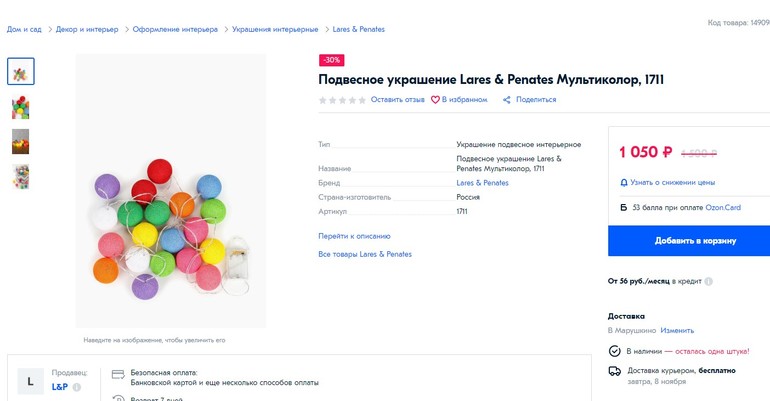
Task: Open the Оставить отзыв link
Action: [x=397, y=100]
